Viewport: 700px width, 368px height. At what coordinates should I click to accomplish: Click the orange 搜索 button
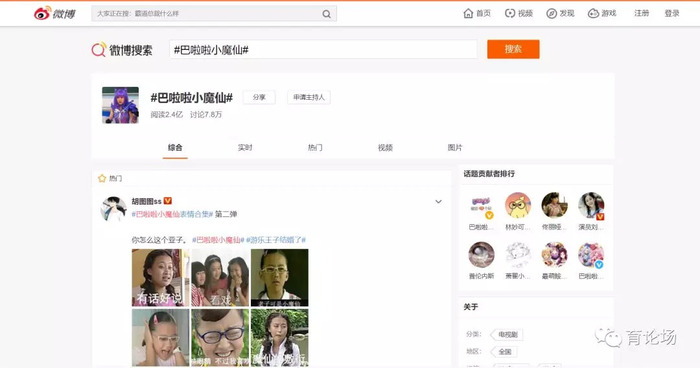click(x=513, y=49)
